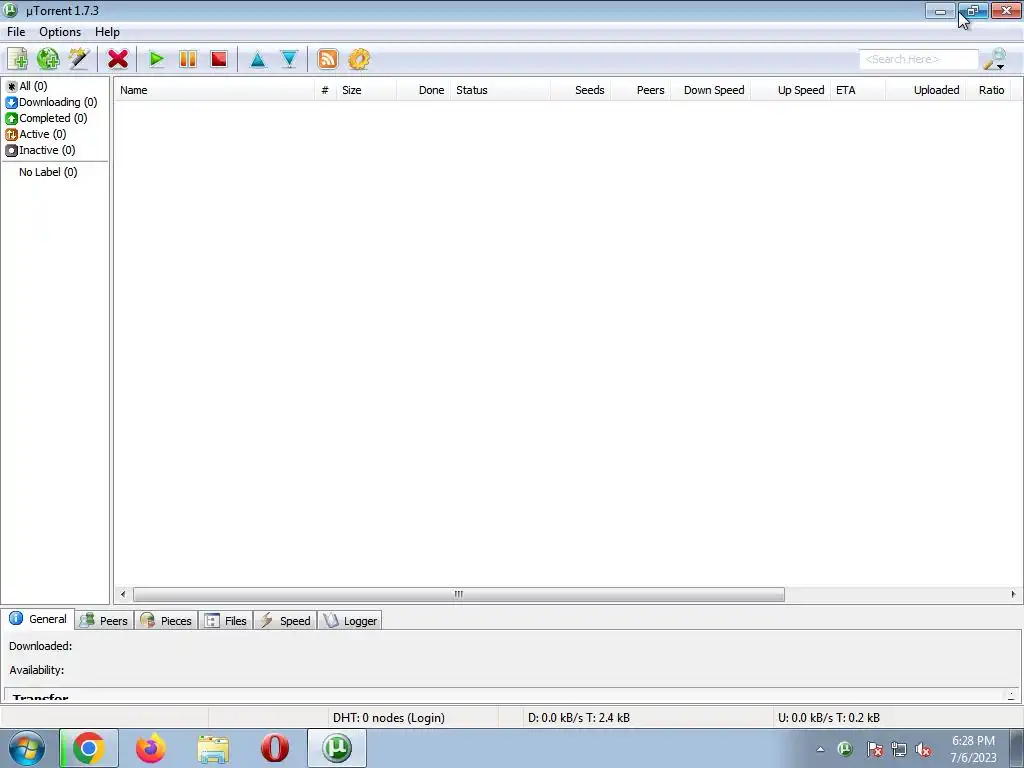Click the muted volume tray icon
This screenshot has height=768, width=1024.
tap(923, 749)
